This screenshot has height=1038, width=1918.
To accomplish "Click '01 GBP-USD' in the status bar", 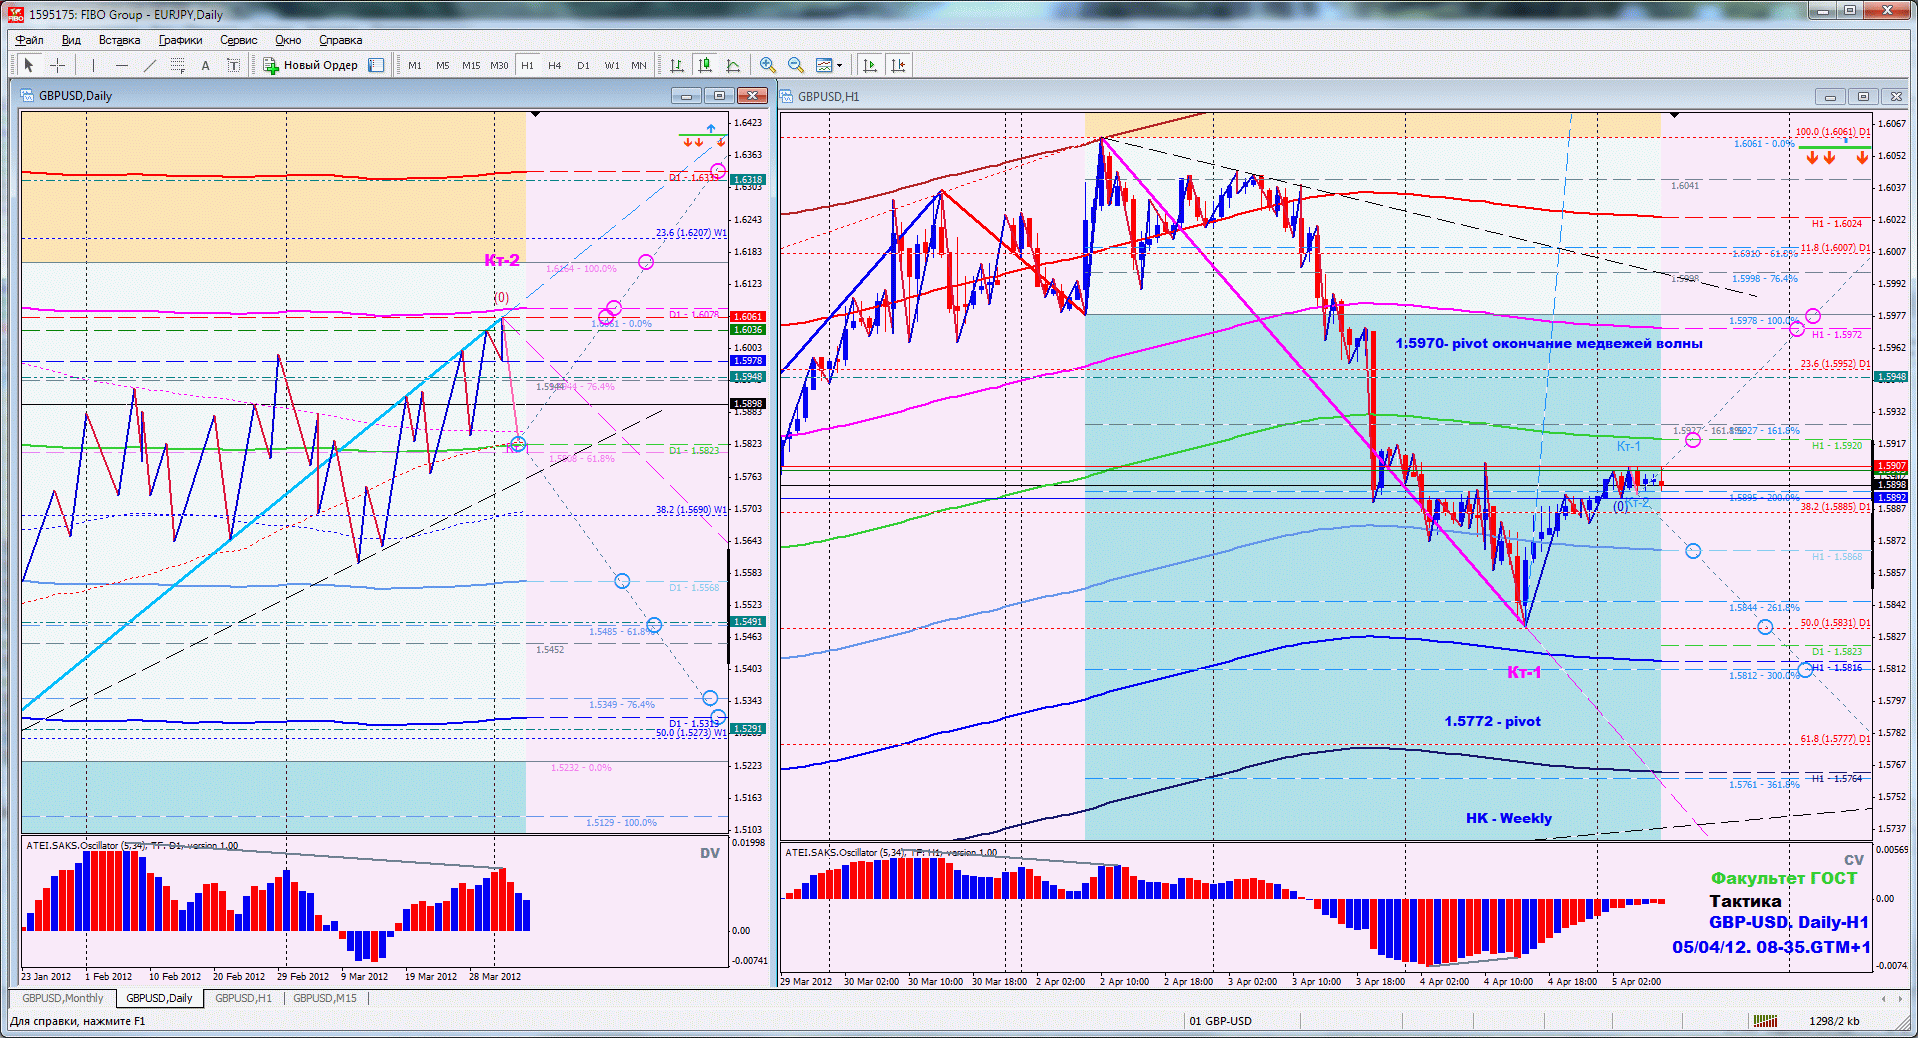I will coord(1220,1021).
